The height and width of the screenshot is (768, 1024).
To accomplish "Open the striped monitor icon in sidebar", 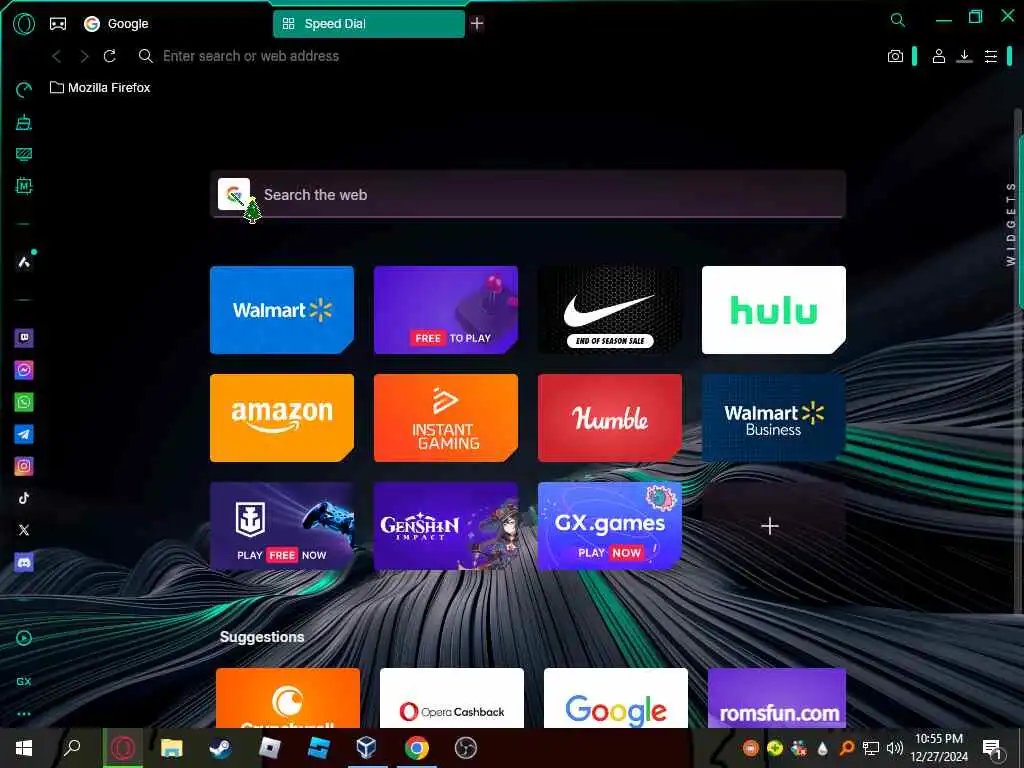I will tap(24, 154).
